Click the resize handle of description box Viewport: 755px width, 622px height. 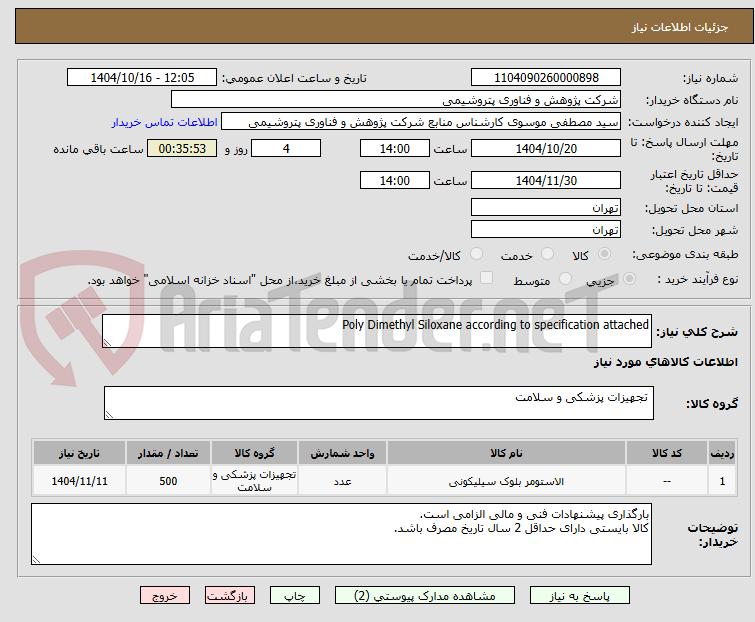107,343
